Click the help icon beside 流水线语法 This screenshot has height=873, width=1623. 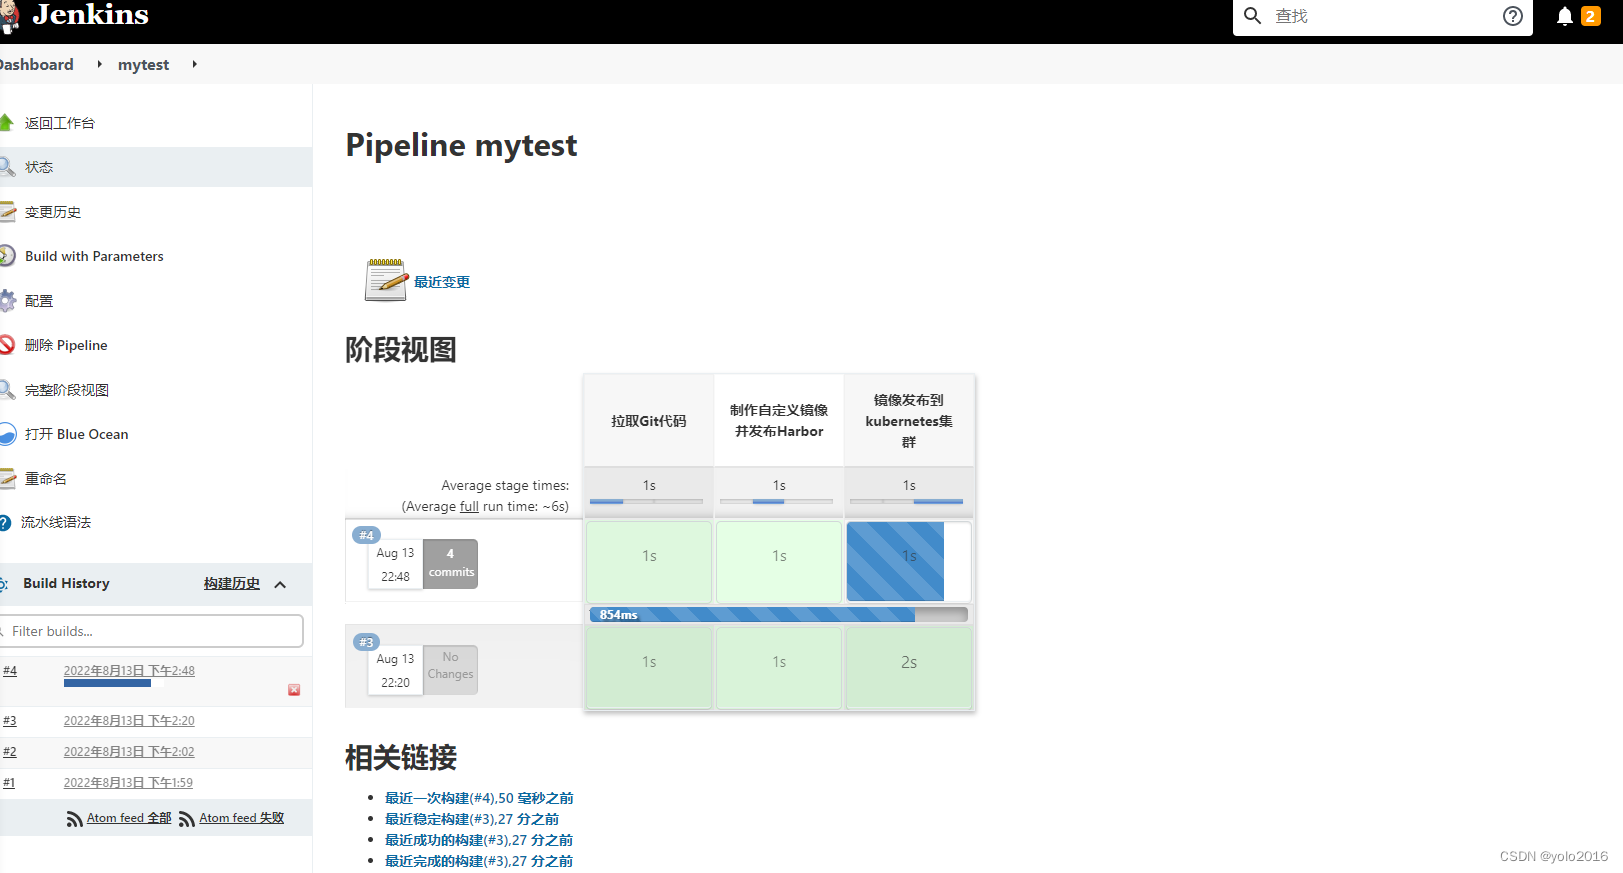click(x=4, y=522)
